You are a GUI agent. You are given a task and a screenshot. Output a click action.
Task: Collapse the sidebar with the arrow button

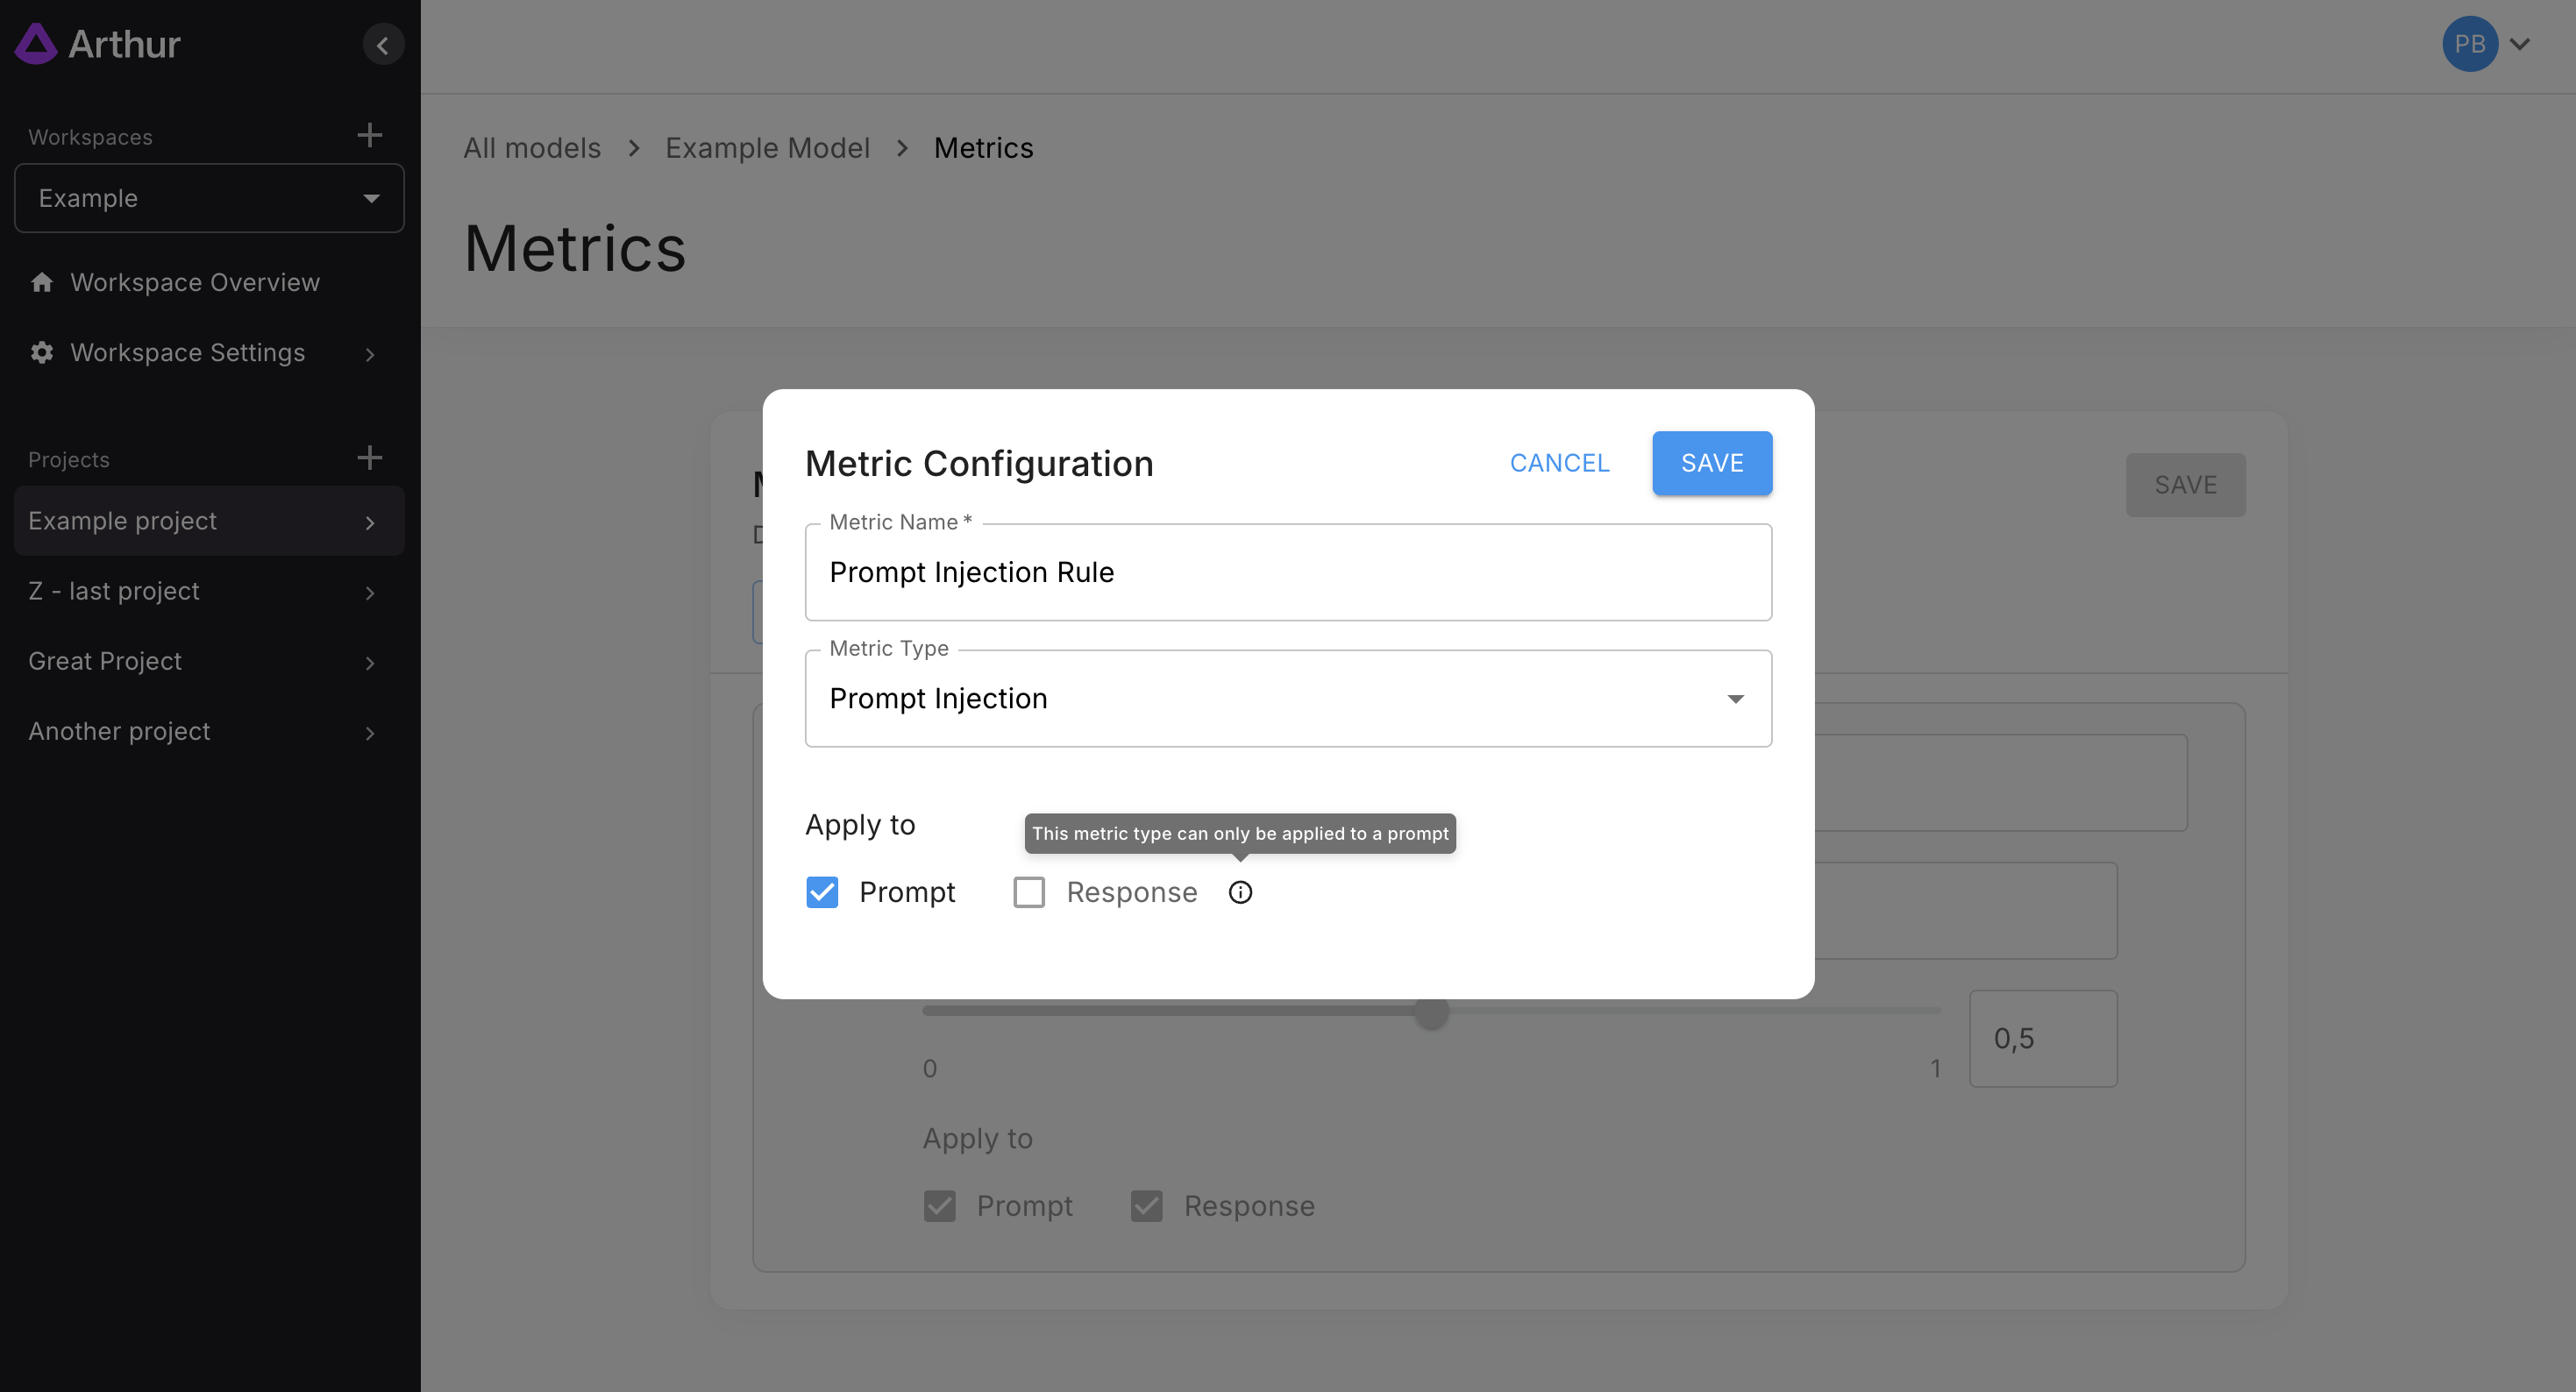tap(383, 45)
